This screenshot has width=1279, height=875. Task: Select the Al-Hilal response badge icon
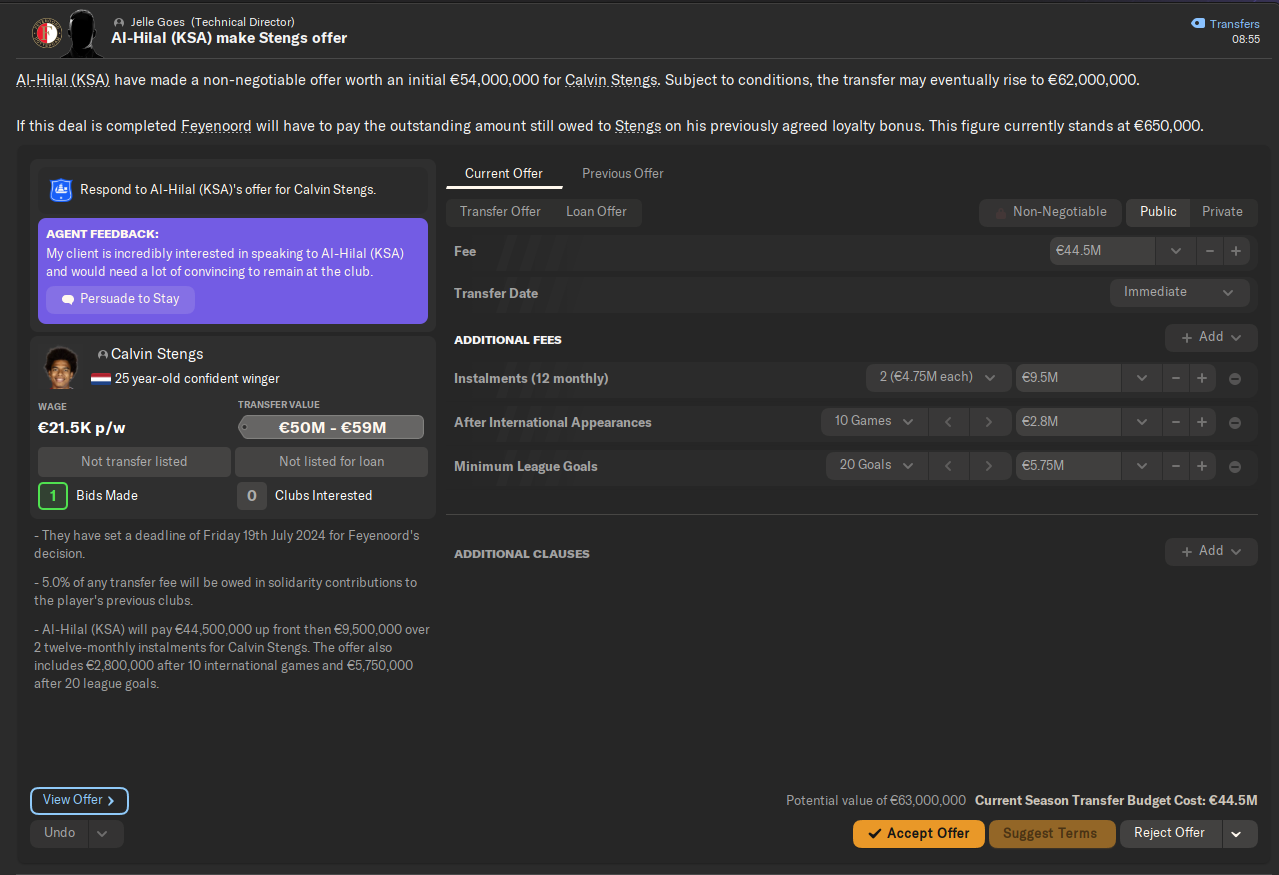pyautogui.click(x=61, y=189)
